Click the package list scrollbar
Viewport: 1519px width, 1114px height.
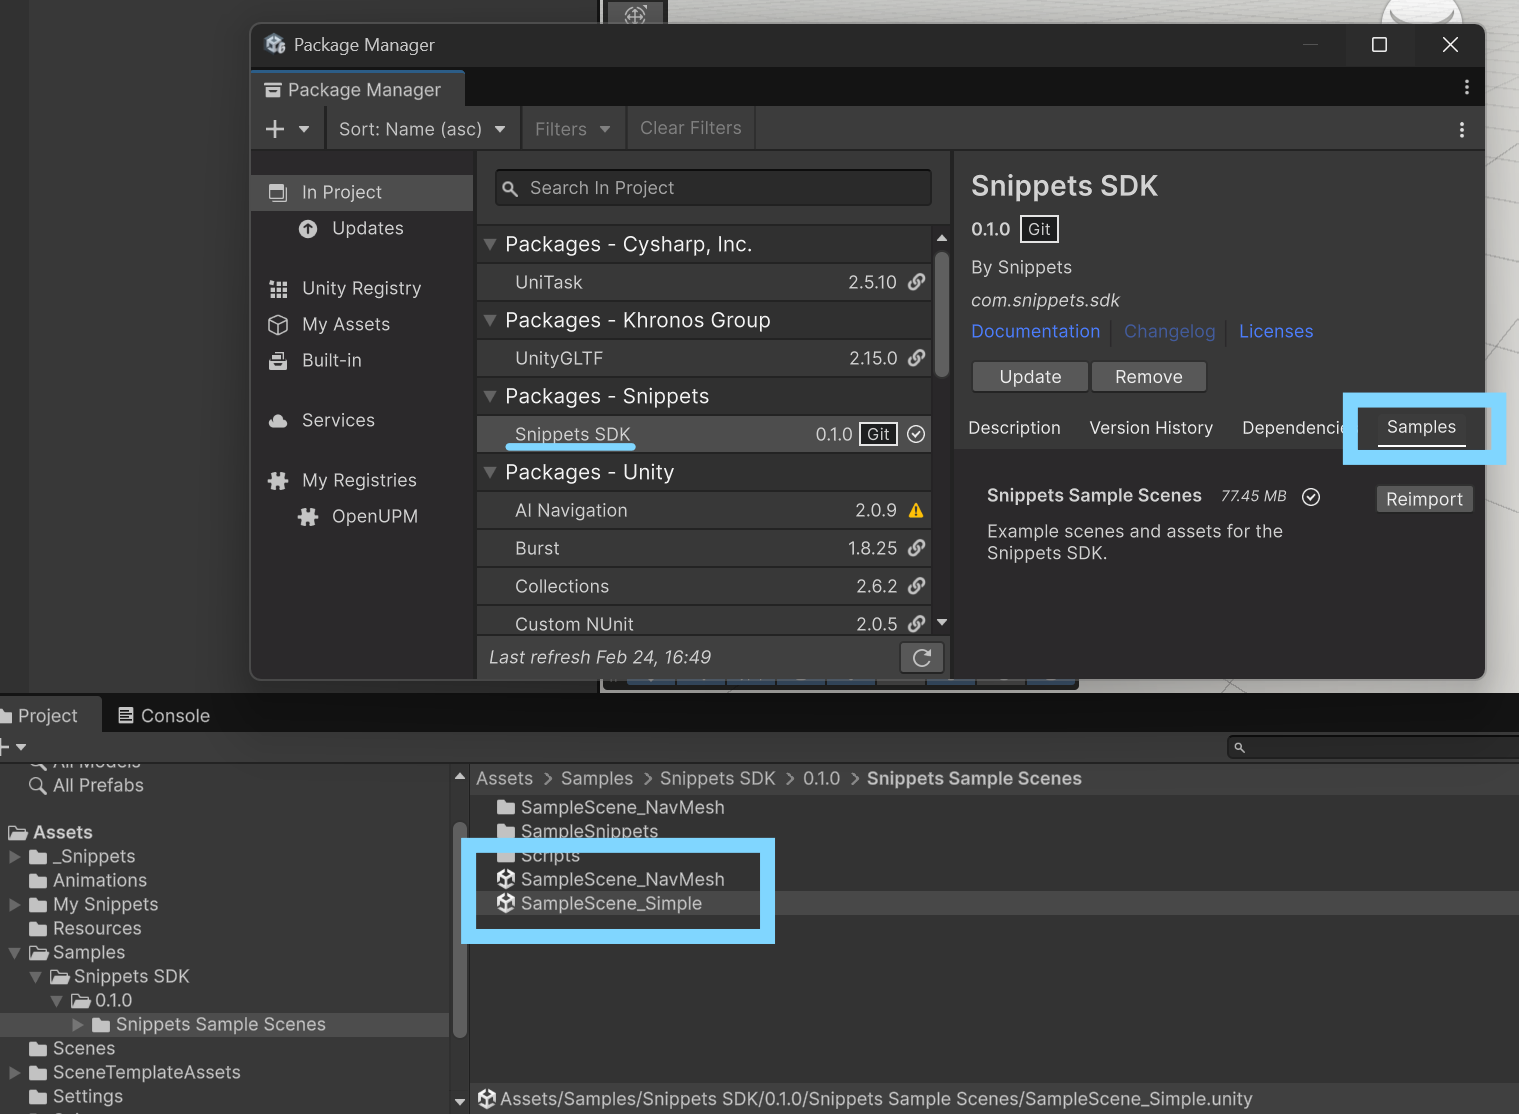[x=942, y=315]
